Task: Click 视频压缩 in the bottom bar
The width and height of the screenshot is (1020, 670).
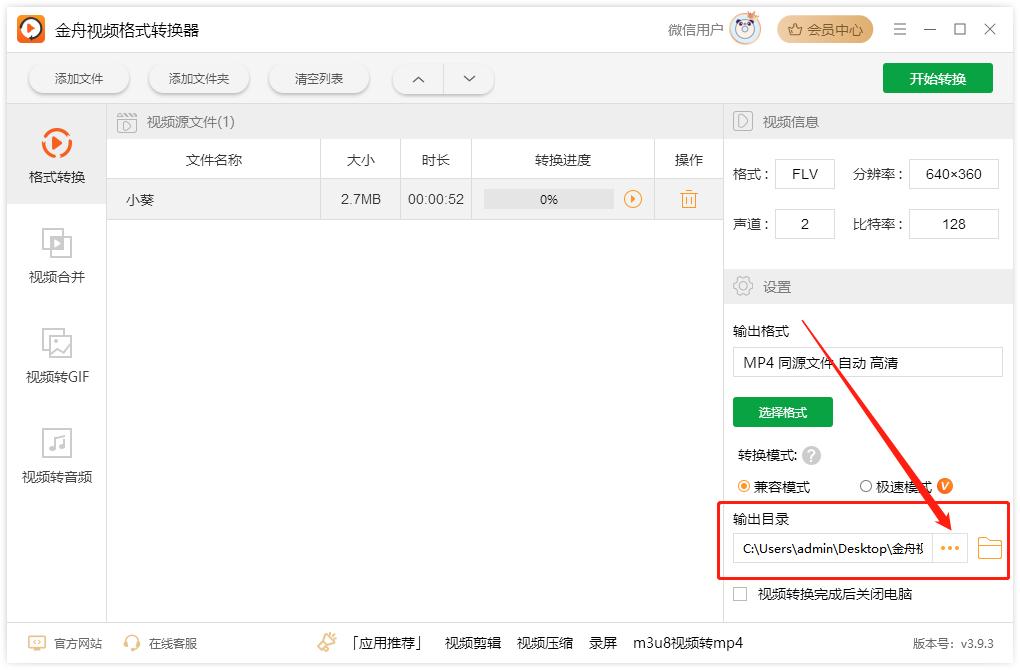Action: point(544,643)
